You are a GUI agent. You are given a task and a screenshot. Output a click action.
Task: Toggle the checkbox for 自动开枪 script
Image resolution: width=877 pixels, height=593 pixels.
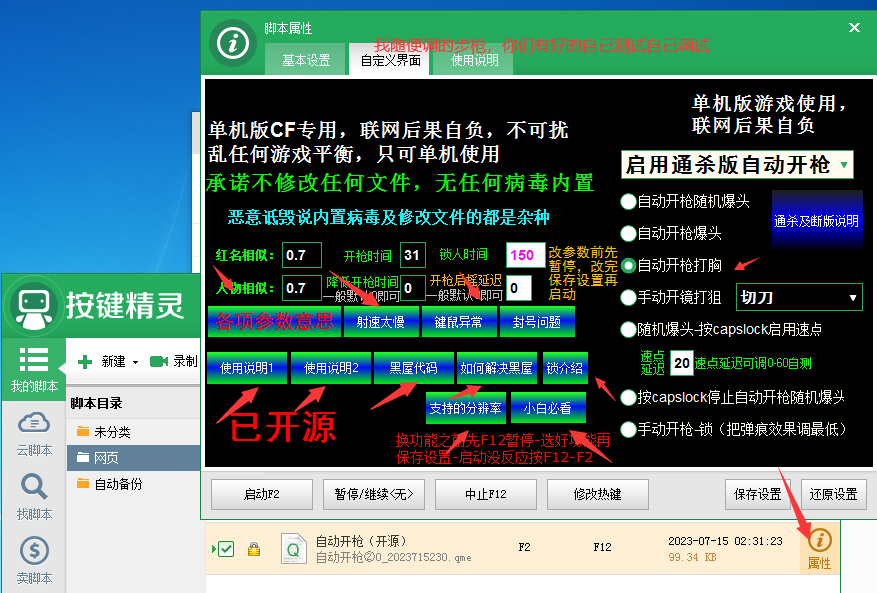click(x=226, y=549)
